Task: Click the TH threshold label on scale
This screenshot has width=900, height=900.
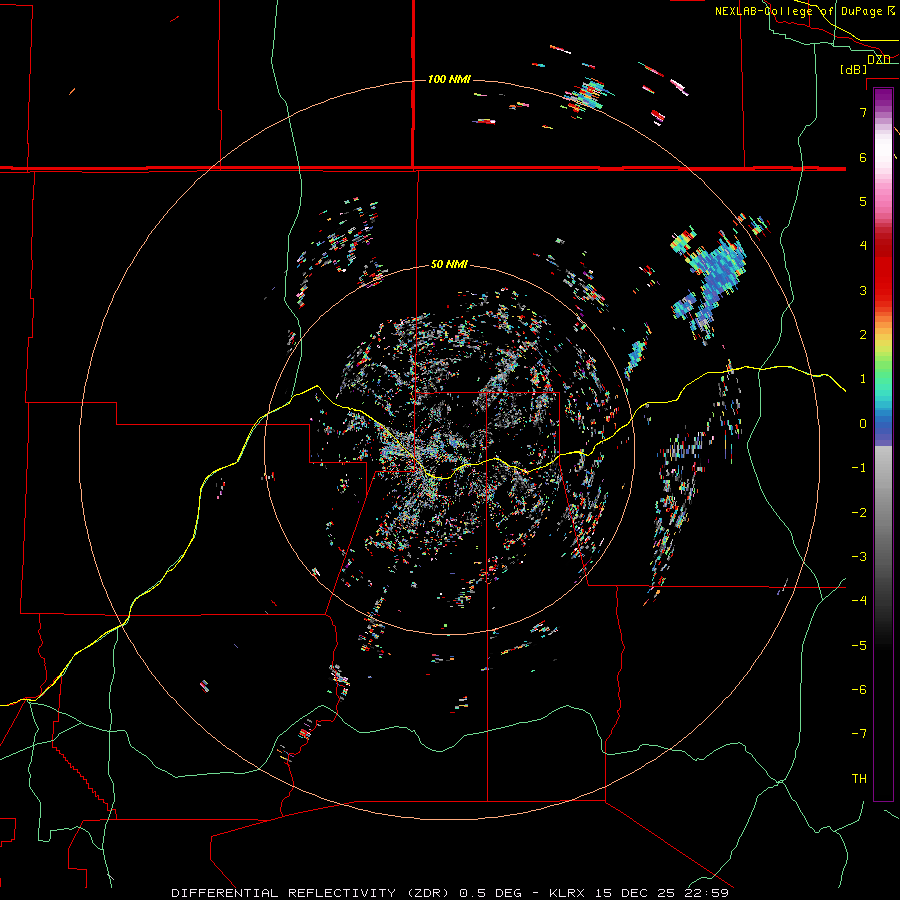Action: click(859, 779)
